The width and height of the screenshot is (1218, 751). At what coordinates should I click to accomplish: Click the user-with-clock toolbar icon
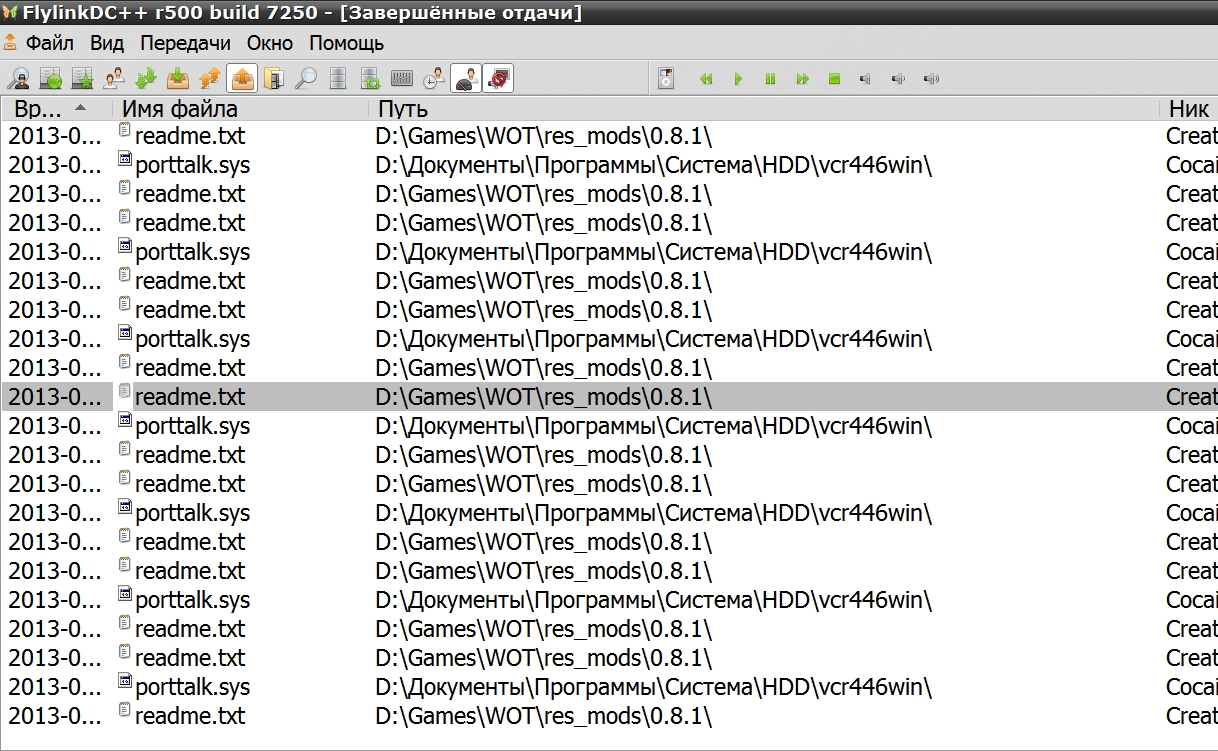coord(434,78)
